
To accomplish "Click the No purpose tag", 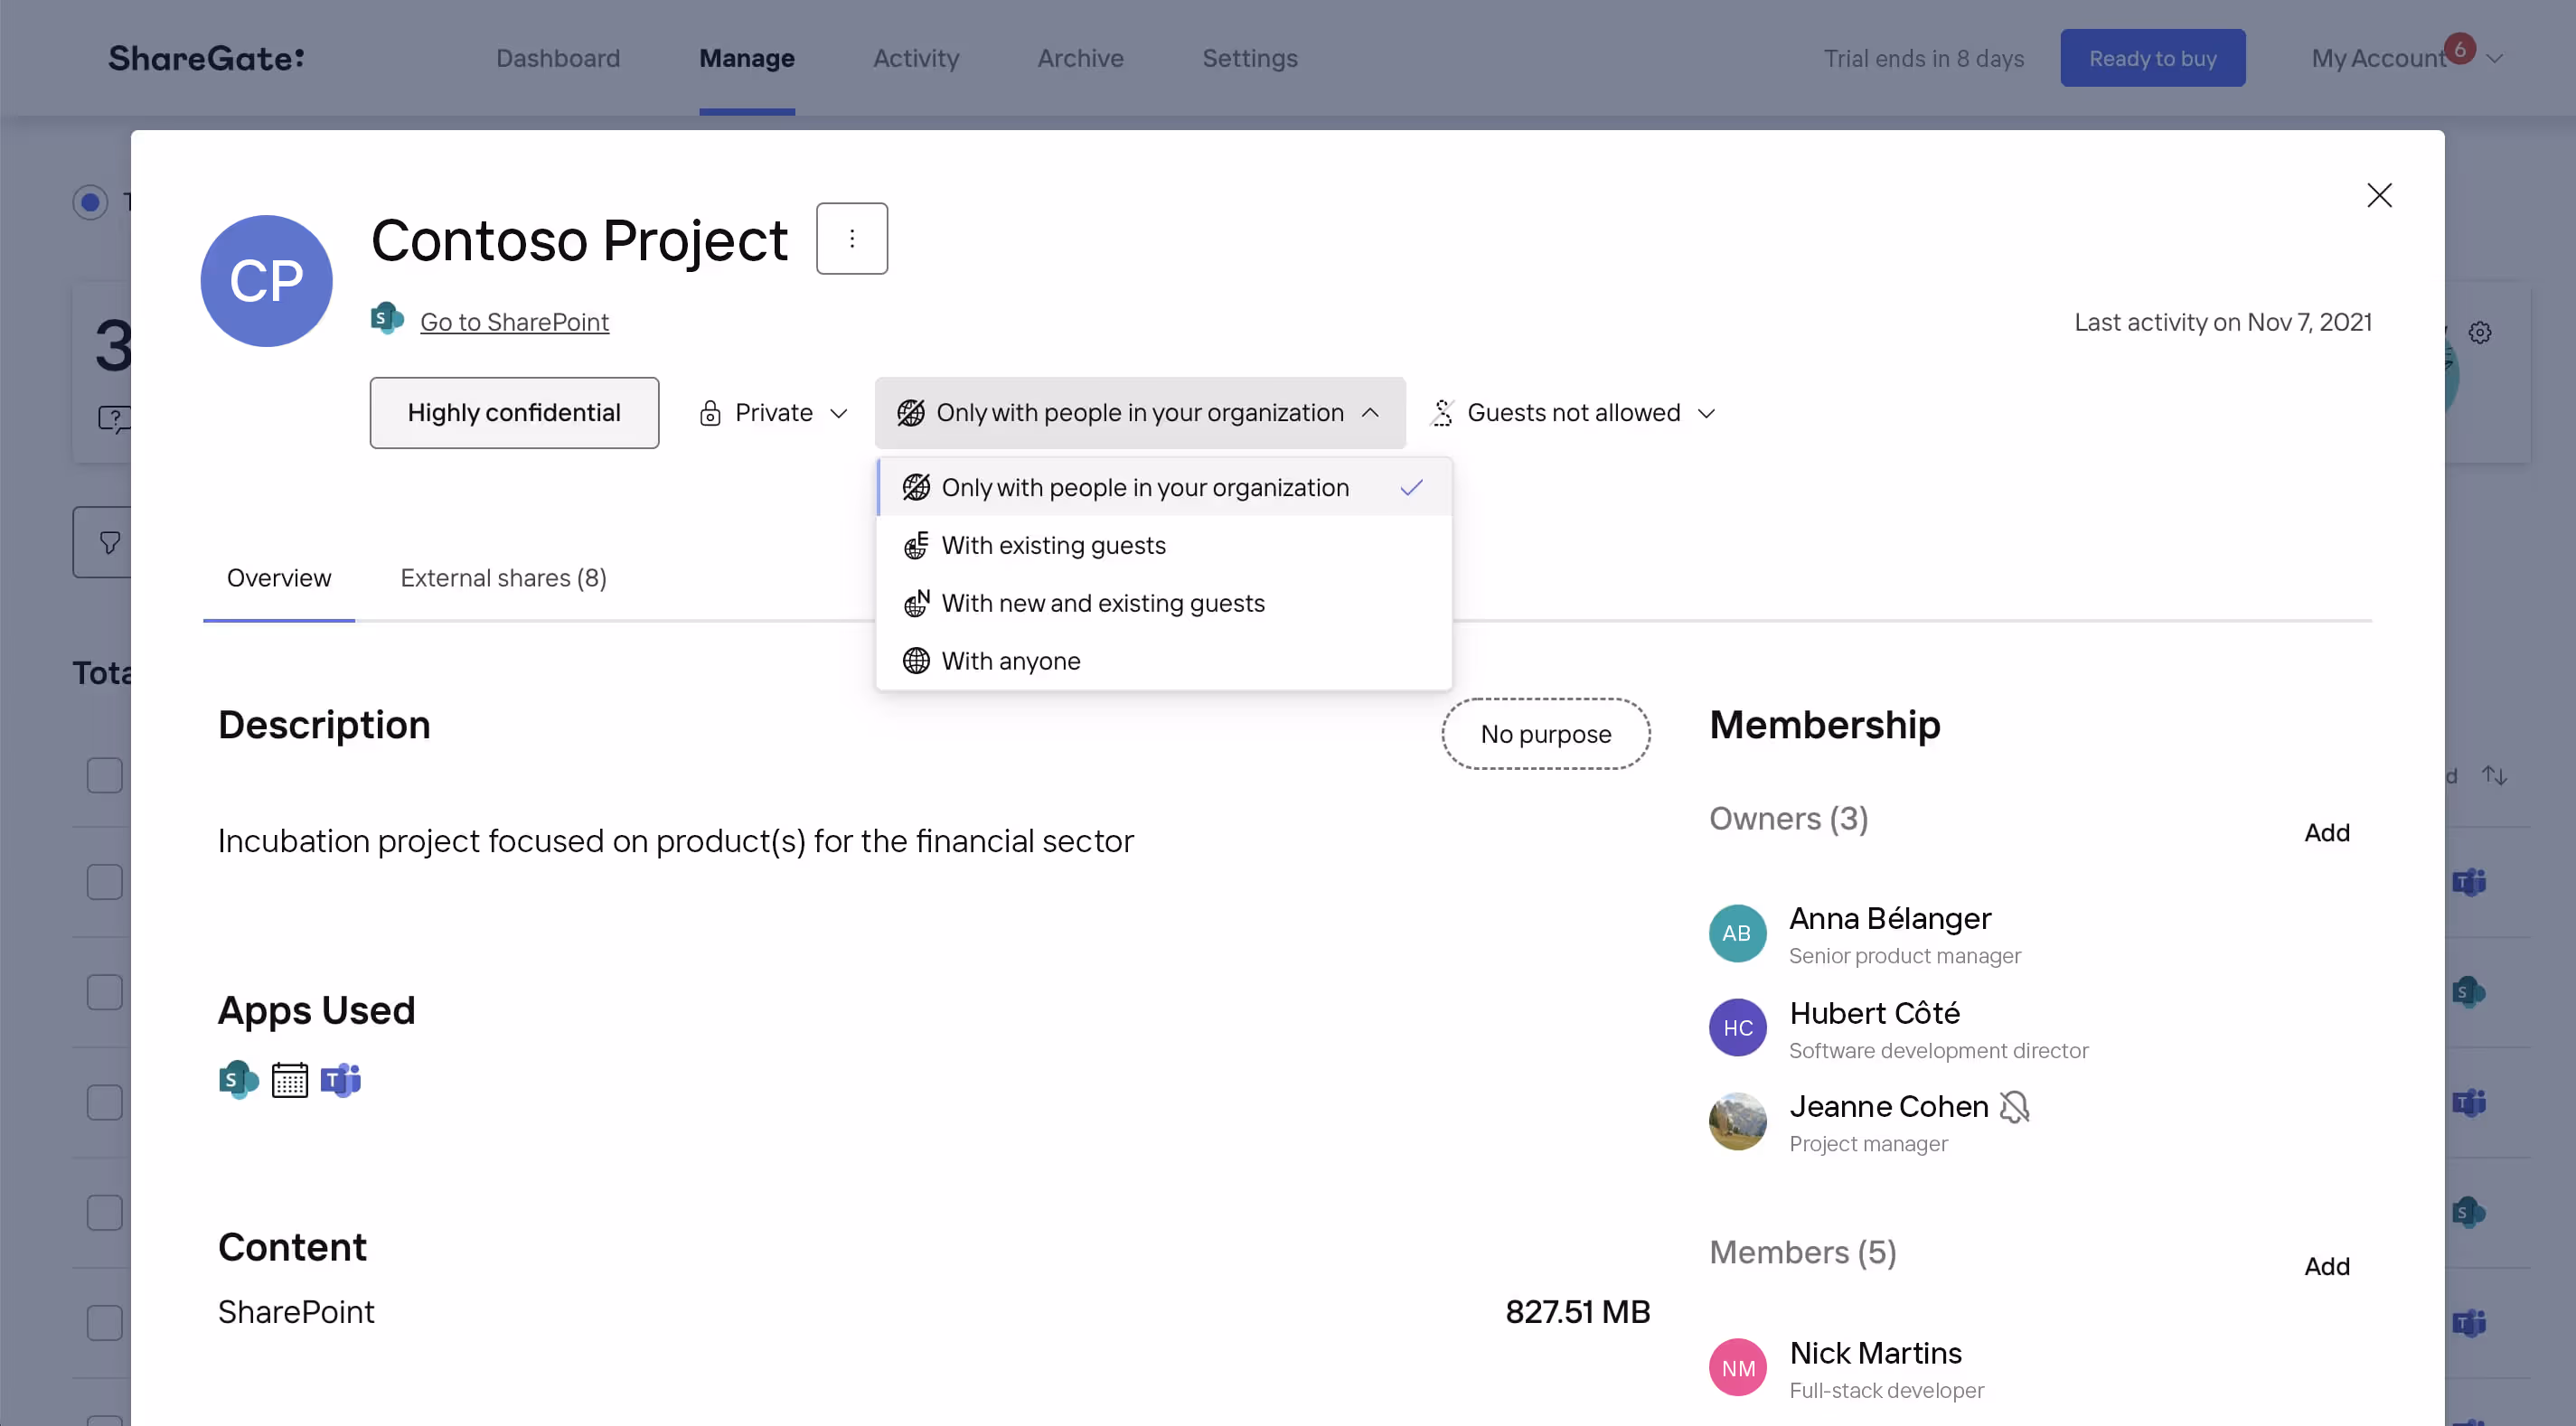I will coord(1545,734).
